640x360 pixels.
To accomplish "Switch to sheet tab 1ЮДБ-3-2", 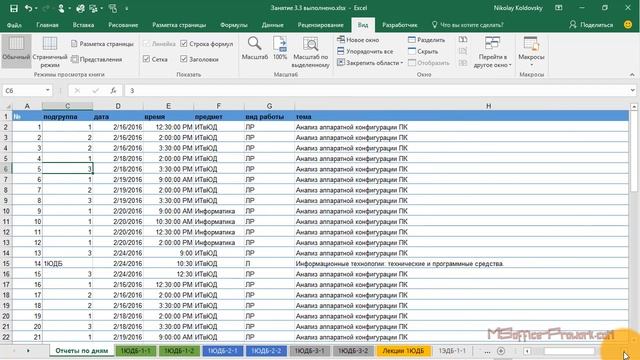I will 353,351.
